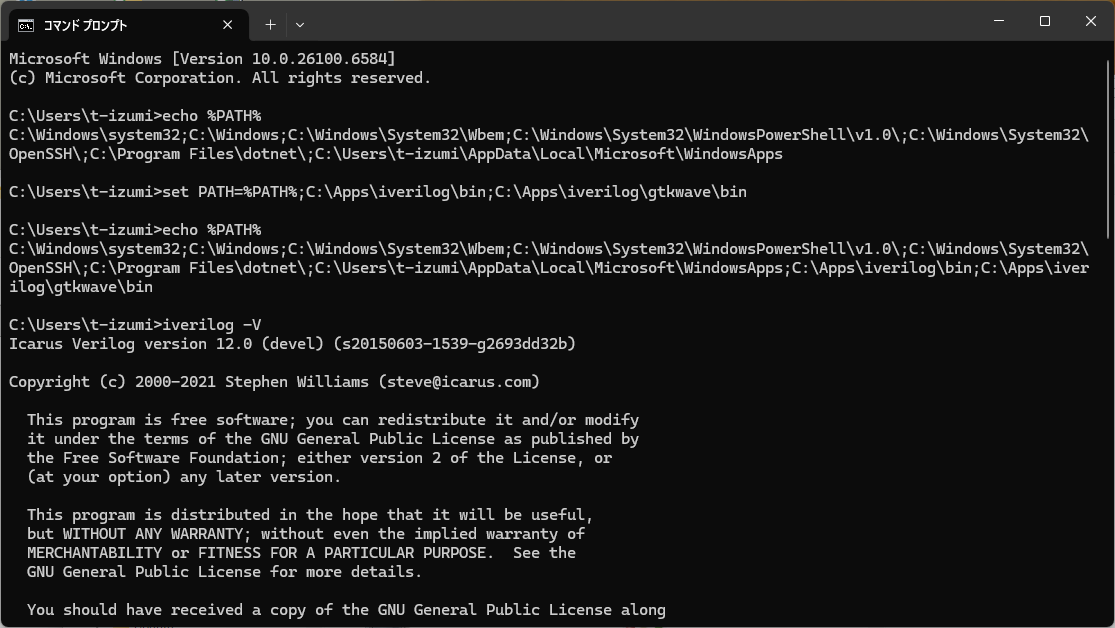Screen dimensions: 1115x628
Task: Close the terminal window
Action: click(1090, 21)
